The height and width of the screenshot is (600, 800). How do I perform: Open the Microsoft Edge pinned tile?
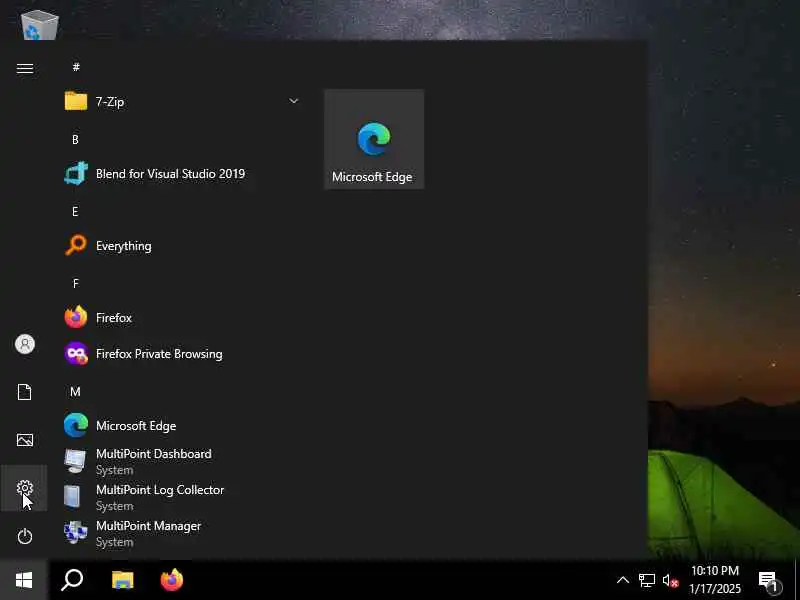pos(374,139)
